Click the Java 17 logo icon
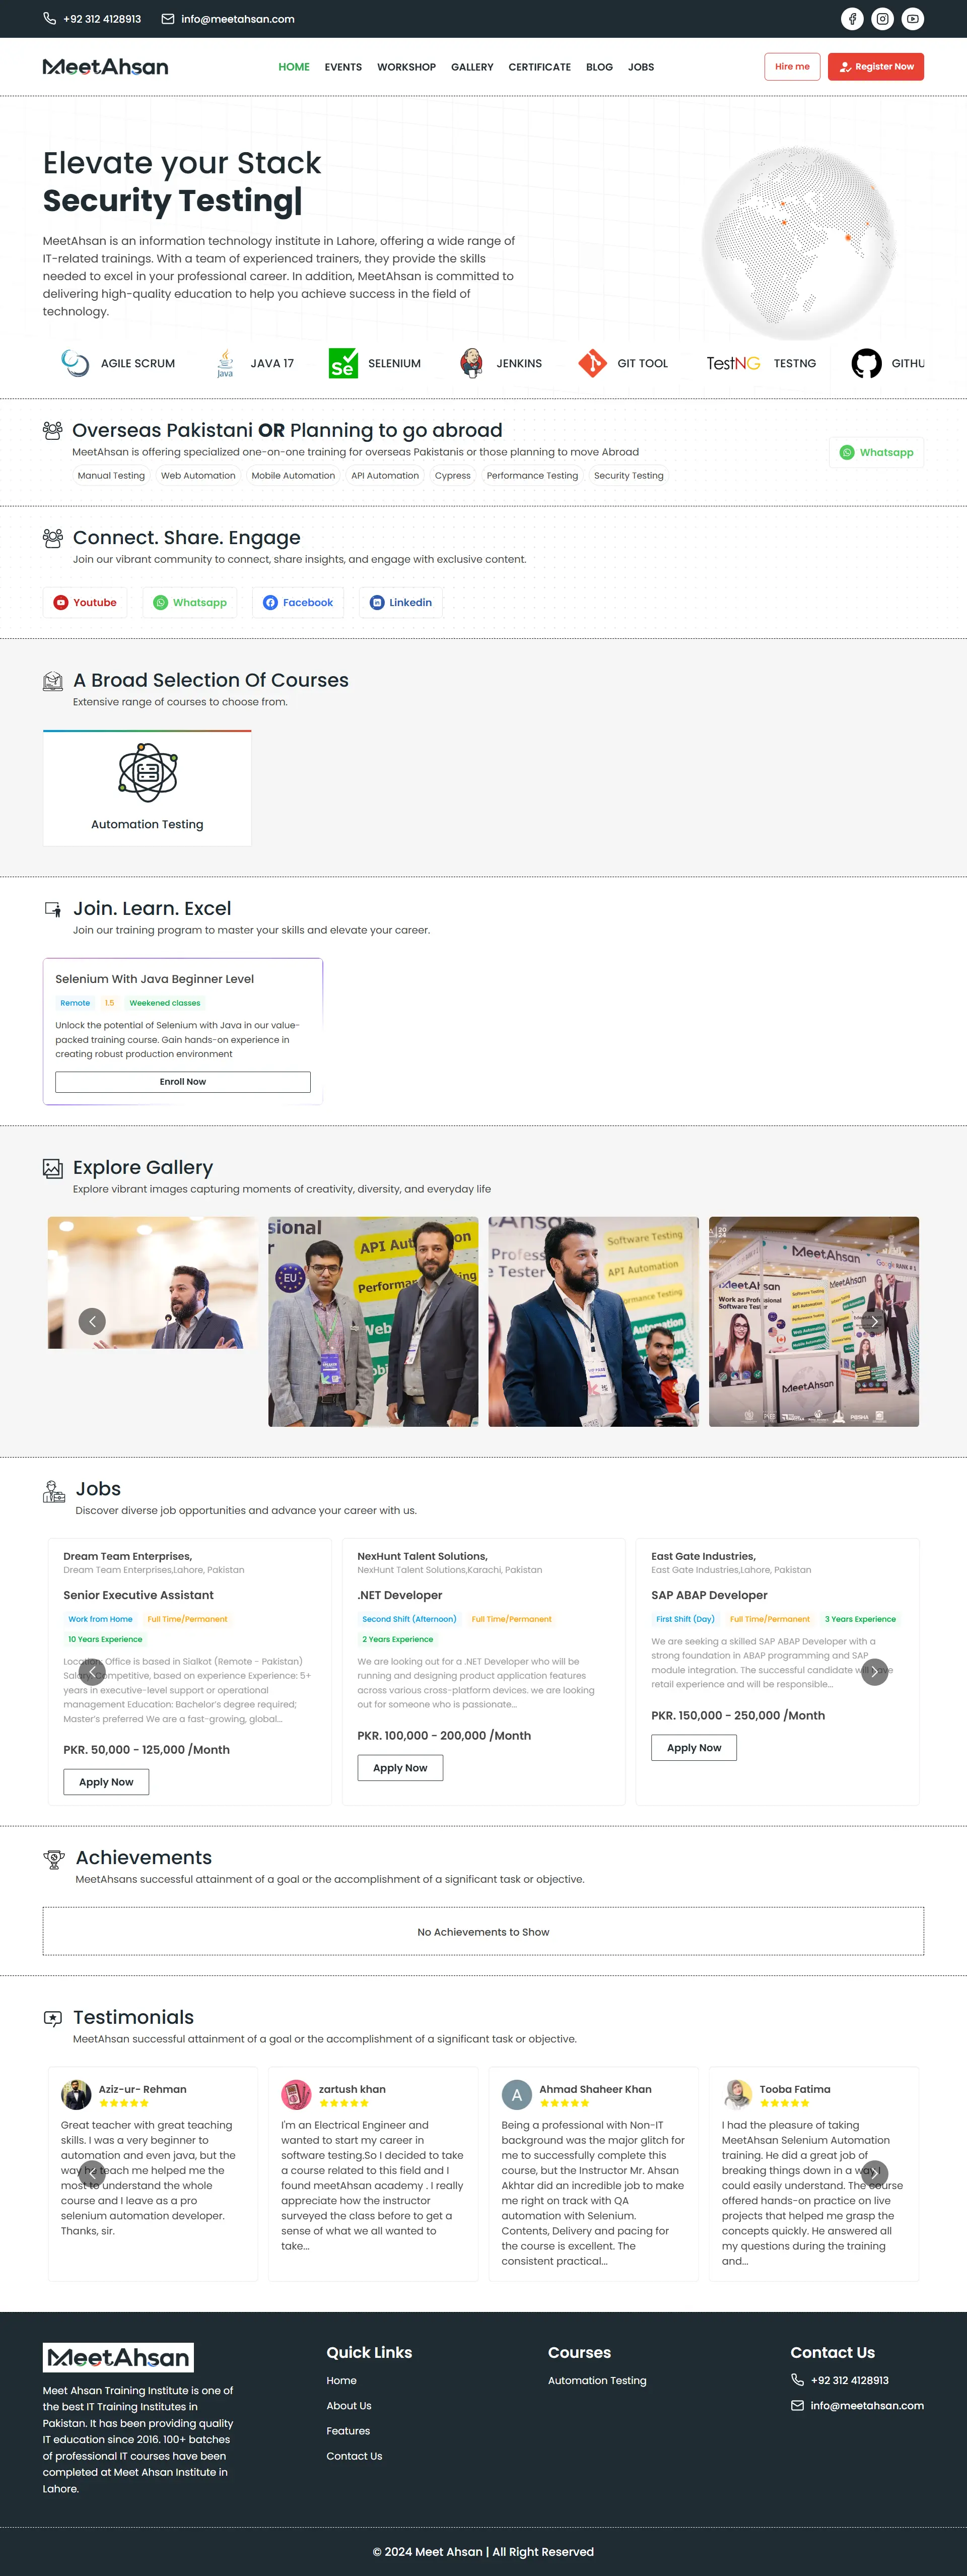This screenshot has width=967, height=2576. pyautogui.click(x=225, y=363)
